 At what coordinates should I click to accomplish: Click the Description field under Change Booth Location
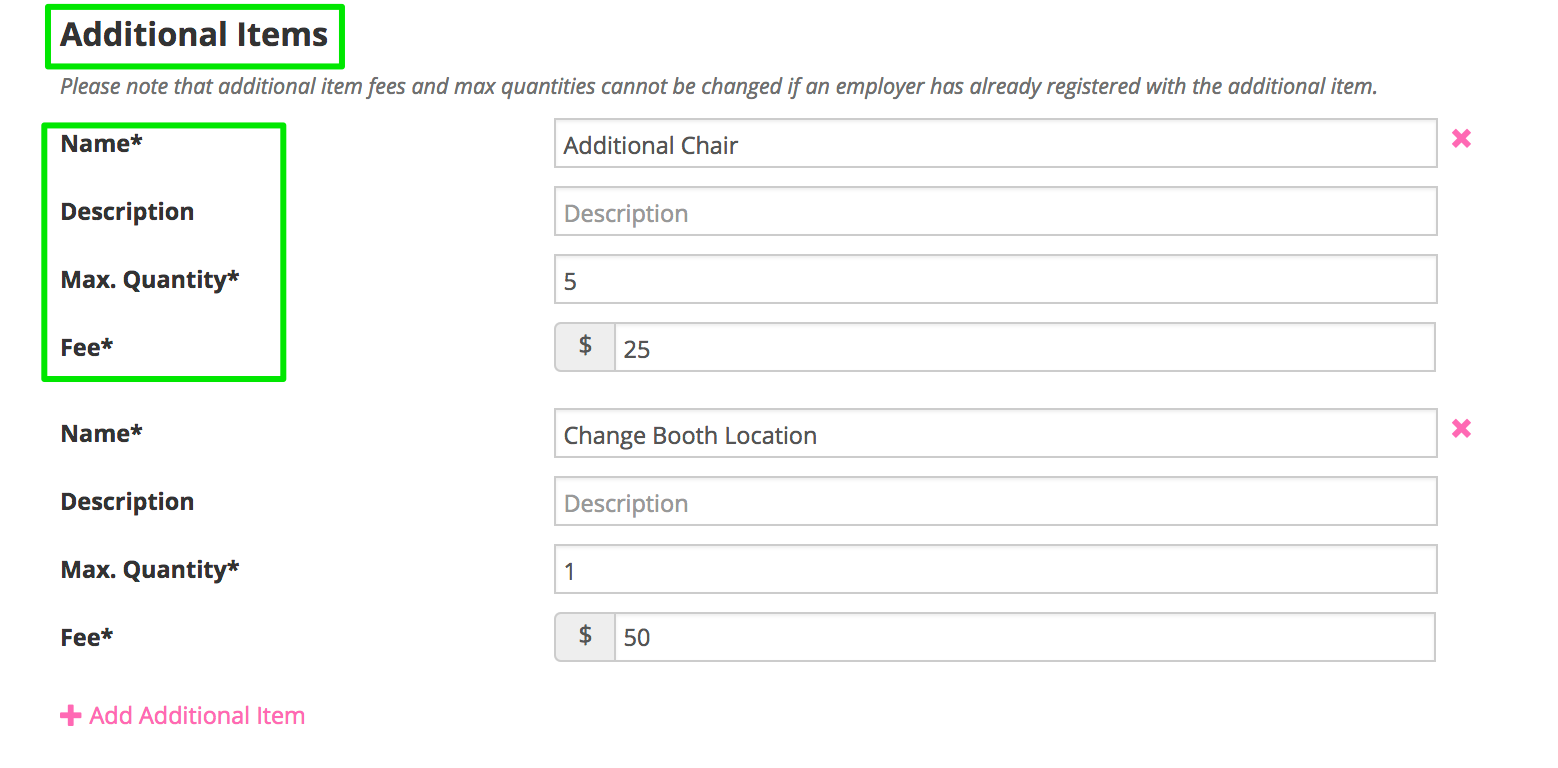point(995,503)
